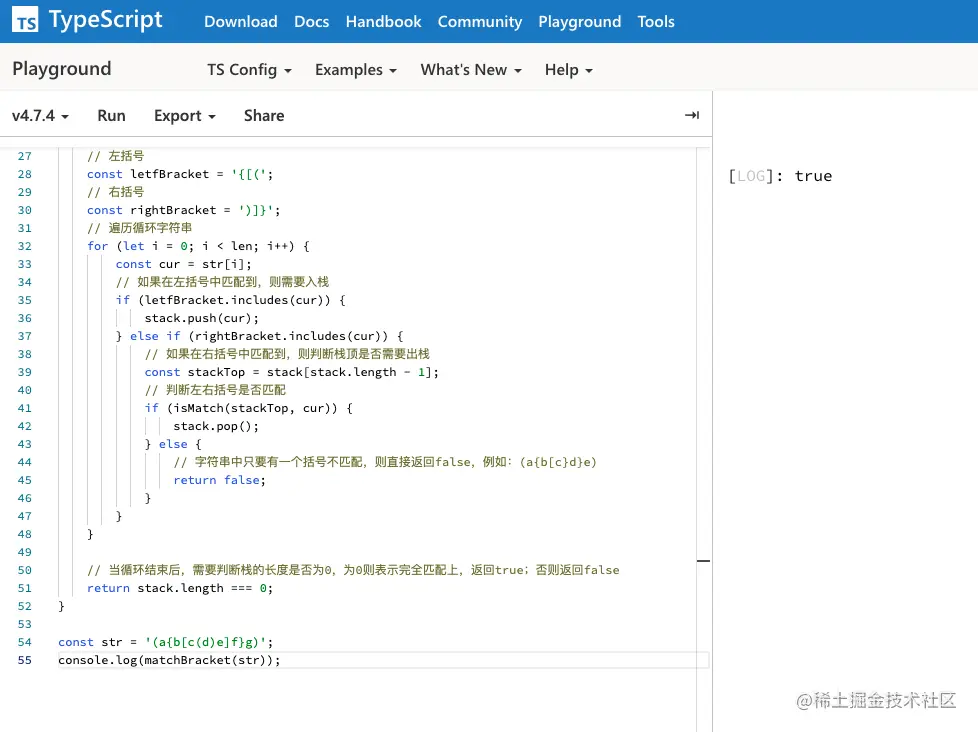Click the for loop header line
This screenshot has height=732, width=978.
click(198, 246)
